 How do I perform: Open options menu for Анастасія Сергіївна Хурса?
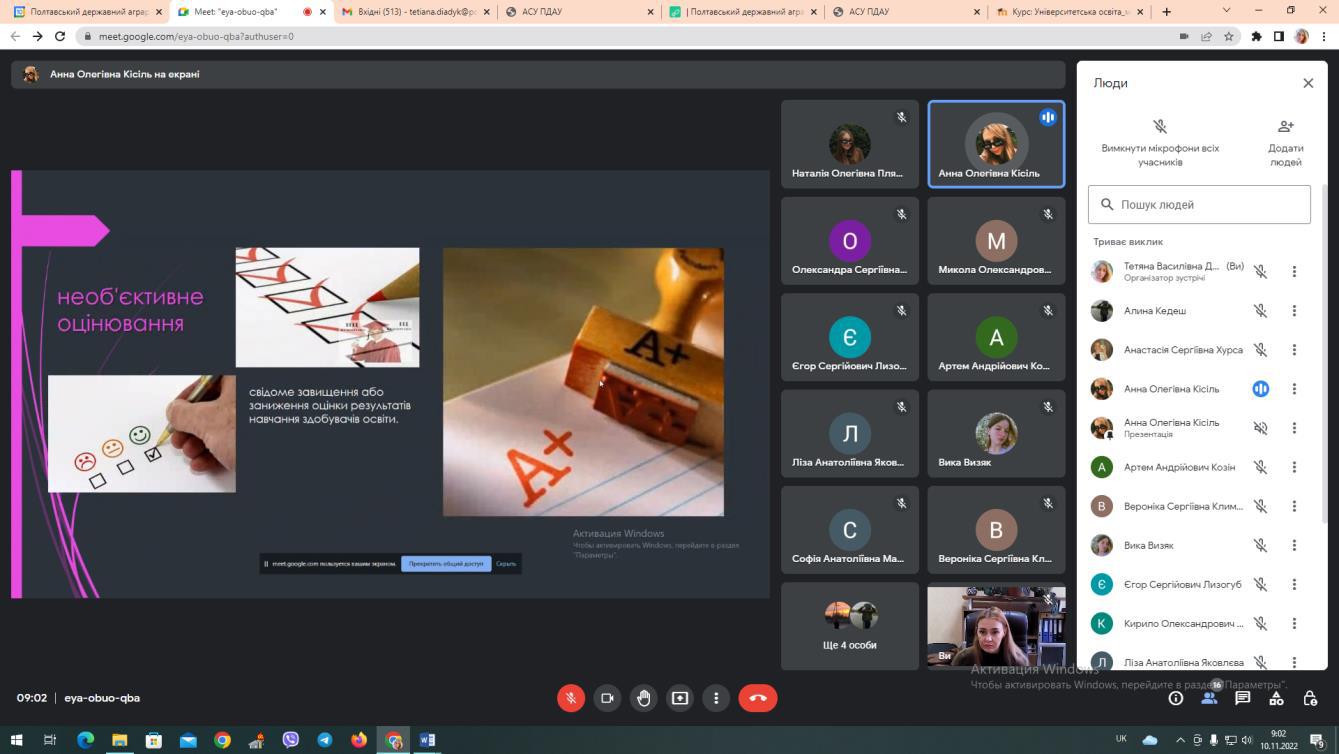tap(1294, 350)
